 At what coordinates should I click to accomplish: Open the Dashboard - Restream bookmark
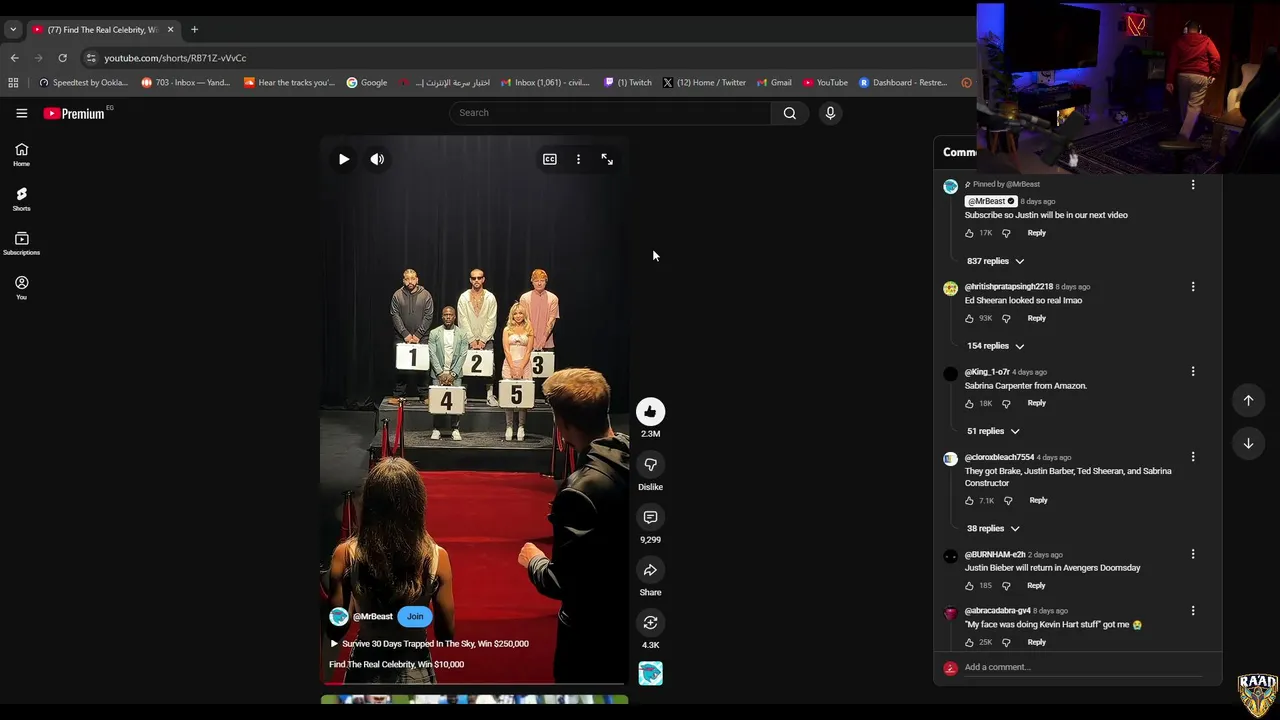click(903, 83)
